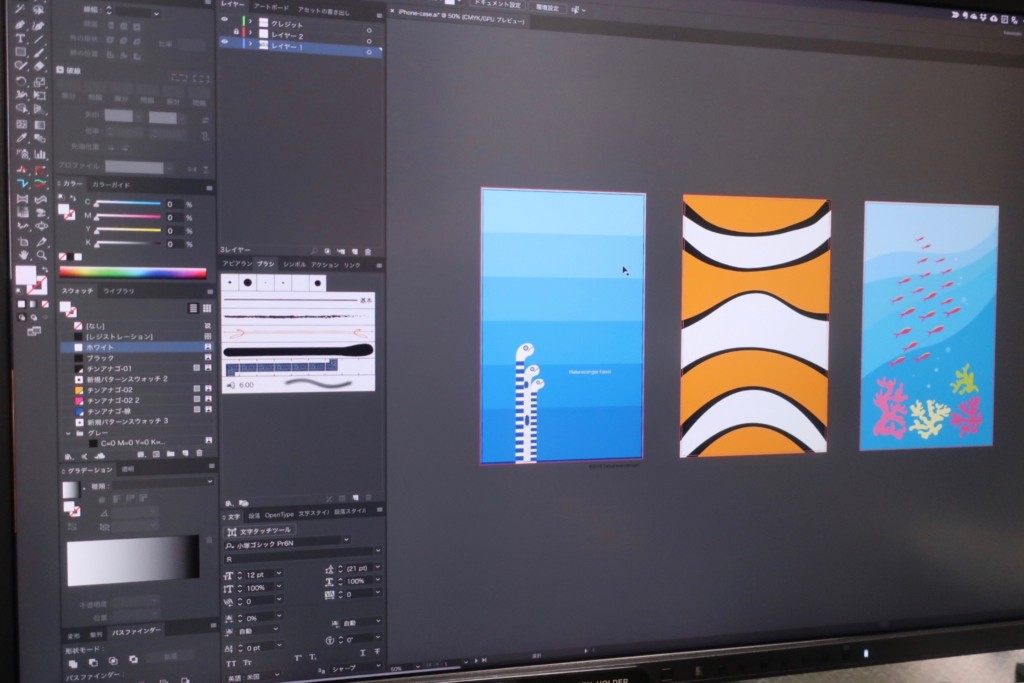Select the Zoom tool magnifier

coord(40,255)
